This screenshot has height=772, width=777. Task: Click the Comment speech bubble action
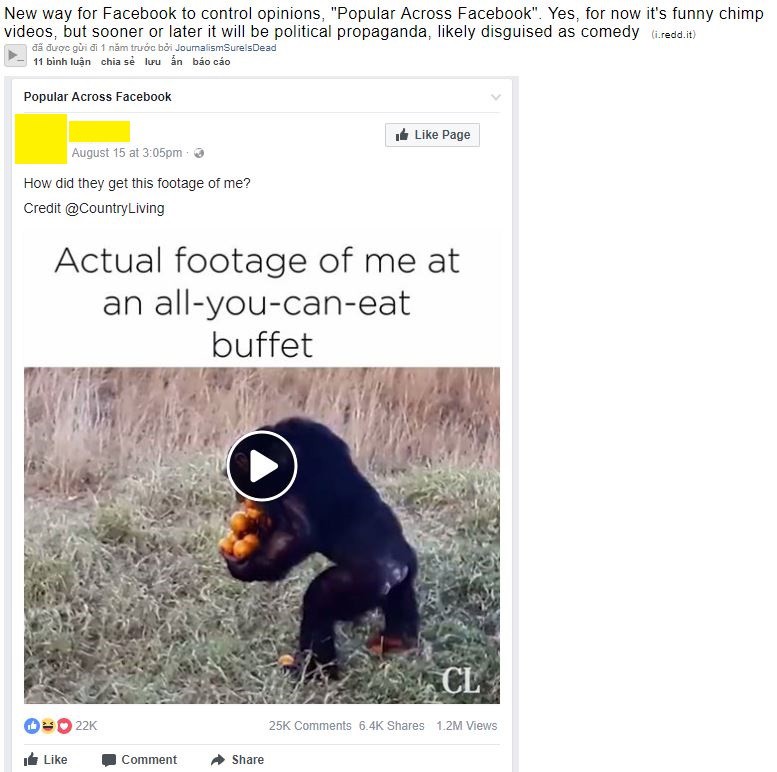tap(139, 760)
